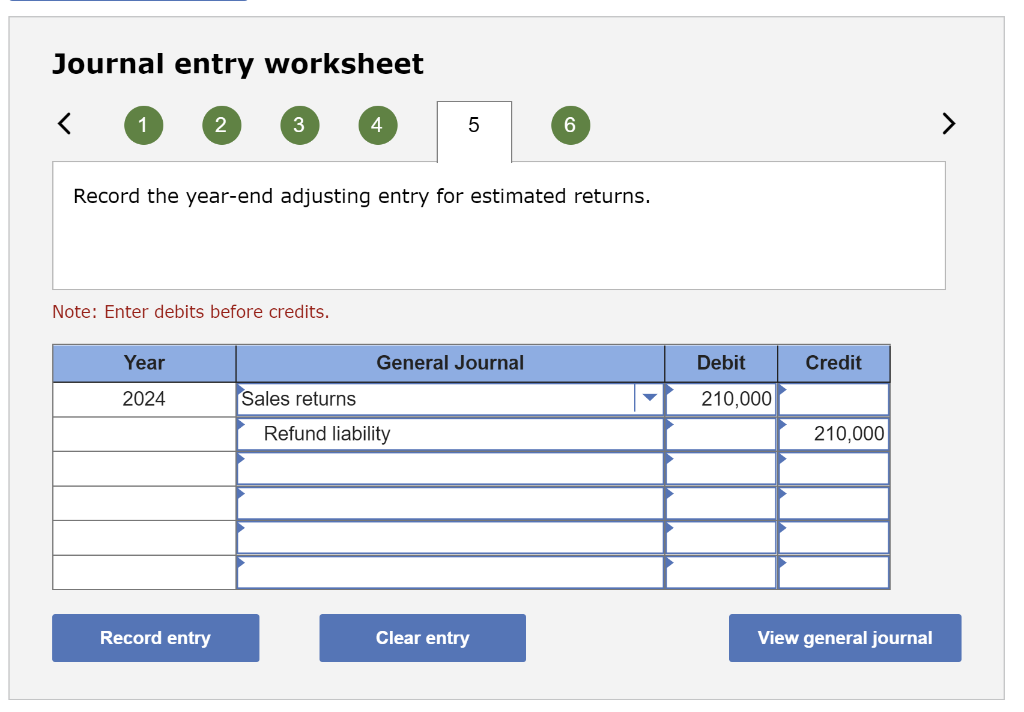Click the left navigation chevron arrow
1024x712 pixels.
pos(63,123)
